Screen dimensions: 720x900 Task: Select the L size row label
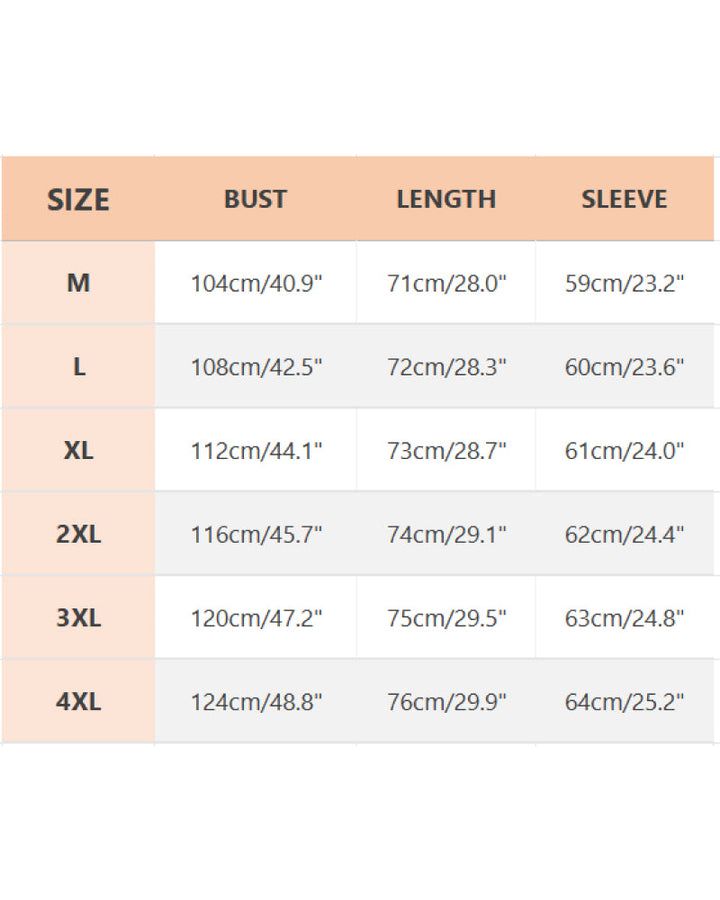[x=78, y=367]
